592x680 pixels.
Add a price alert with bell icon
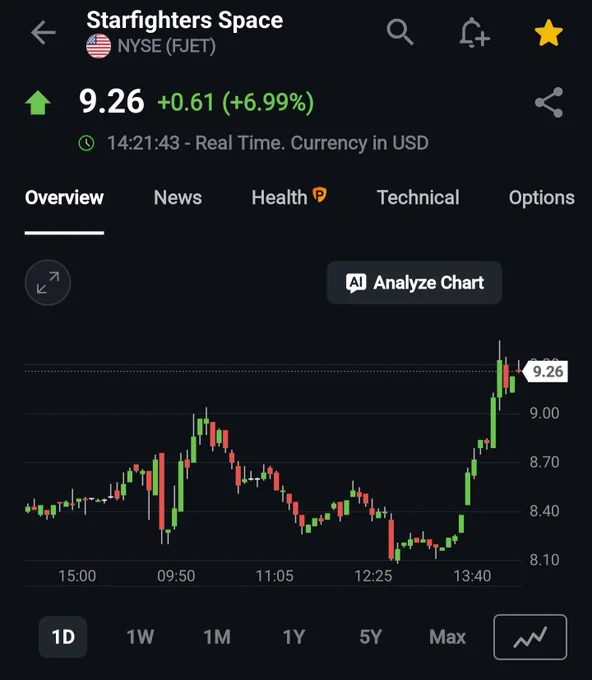click(474, 33)
